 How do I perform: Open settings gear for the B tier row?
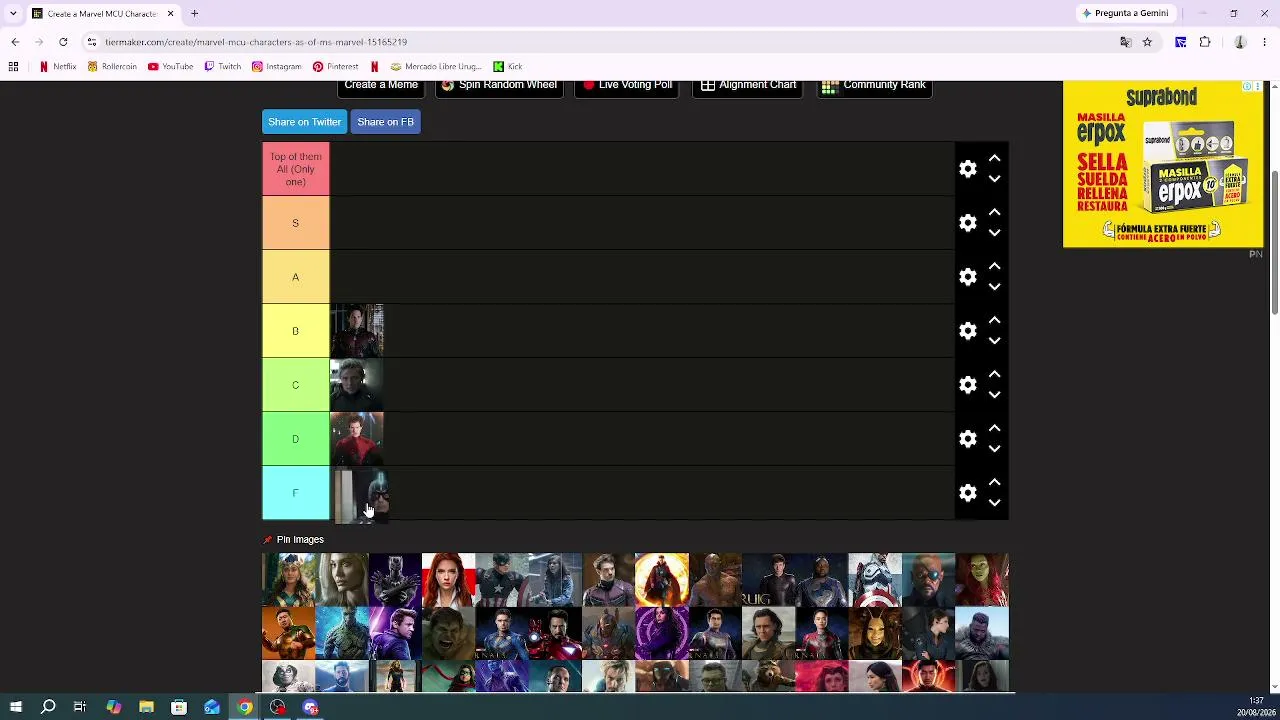coord(967,331)
